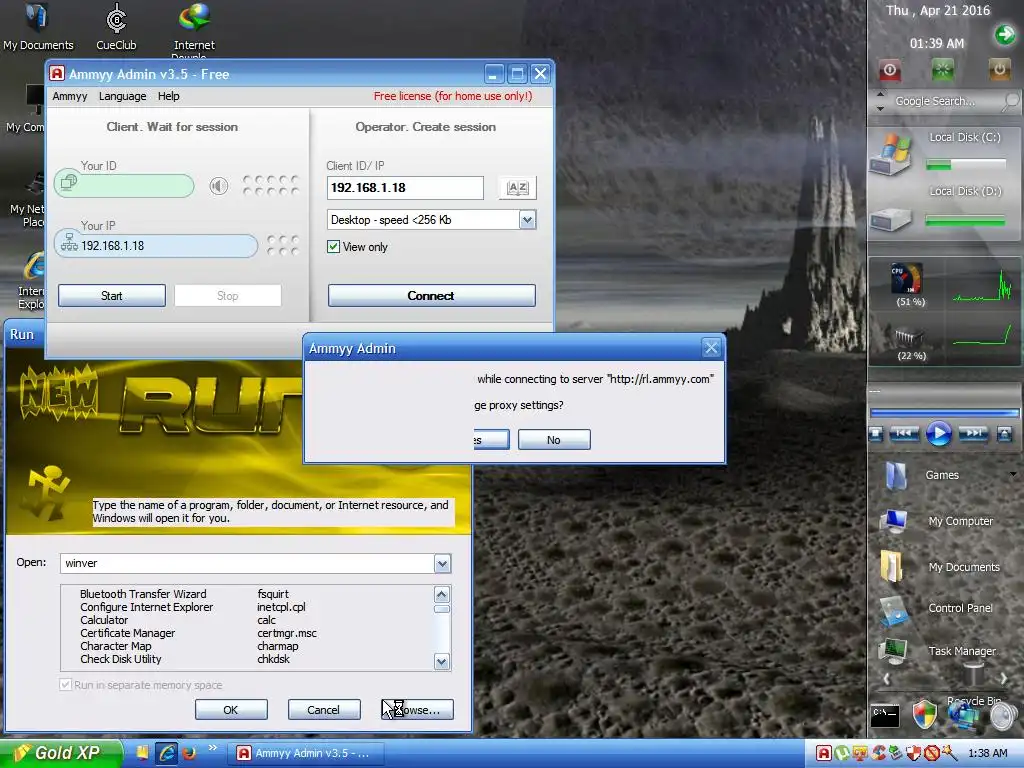The height and width of the screenshot is (768, 1024).
Task: Open Local Disk (D:) drive icon
Action: coord(891,218)
